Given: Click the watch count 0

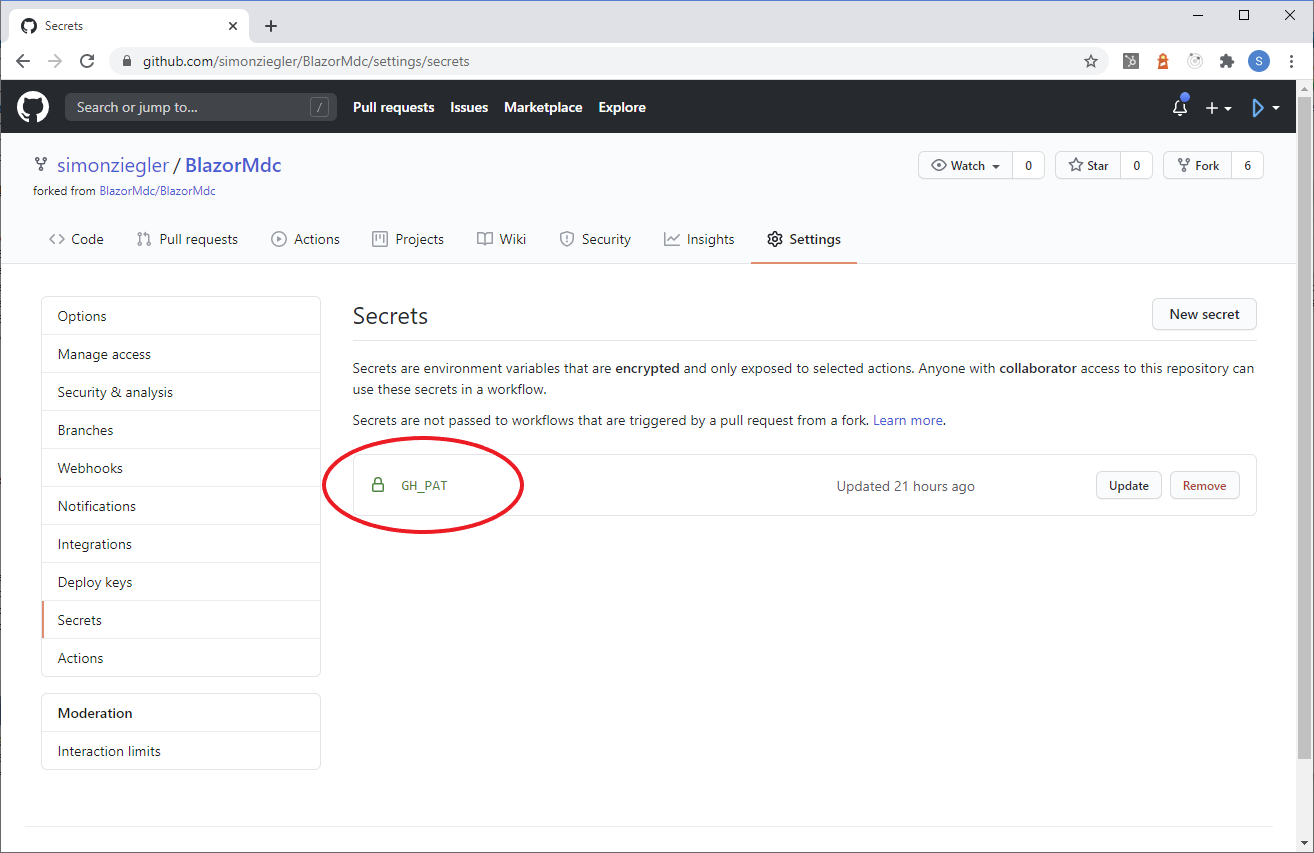Looking at the screenshot, I should coord(1028,166).
